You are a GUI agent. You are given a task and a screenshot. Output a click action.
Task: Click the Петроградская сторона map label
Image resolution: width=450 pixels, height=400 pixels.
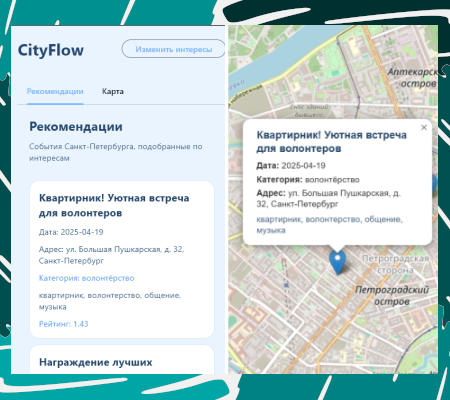(395, 264)
